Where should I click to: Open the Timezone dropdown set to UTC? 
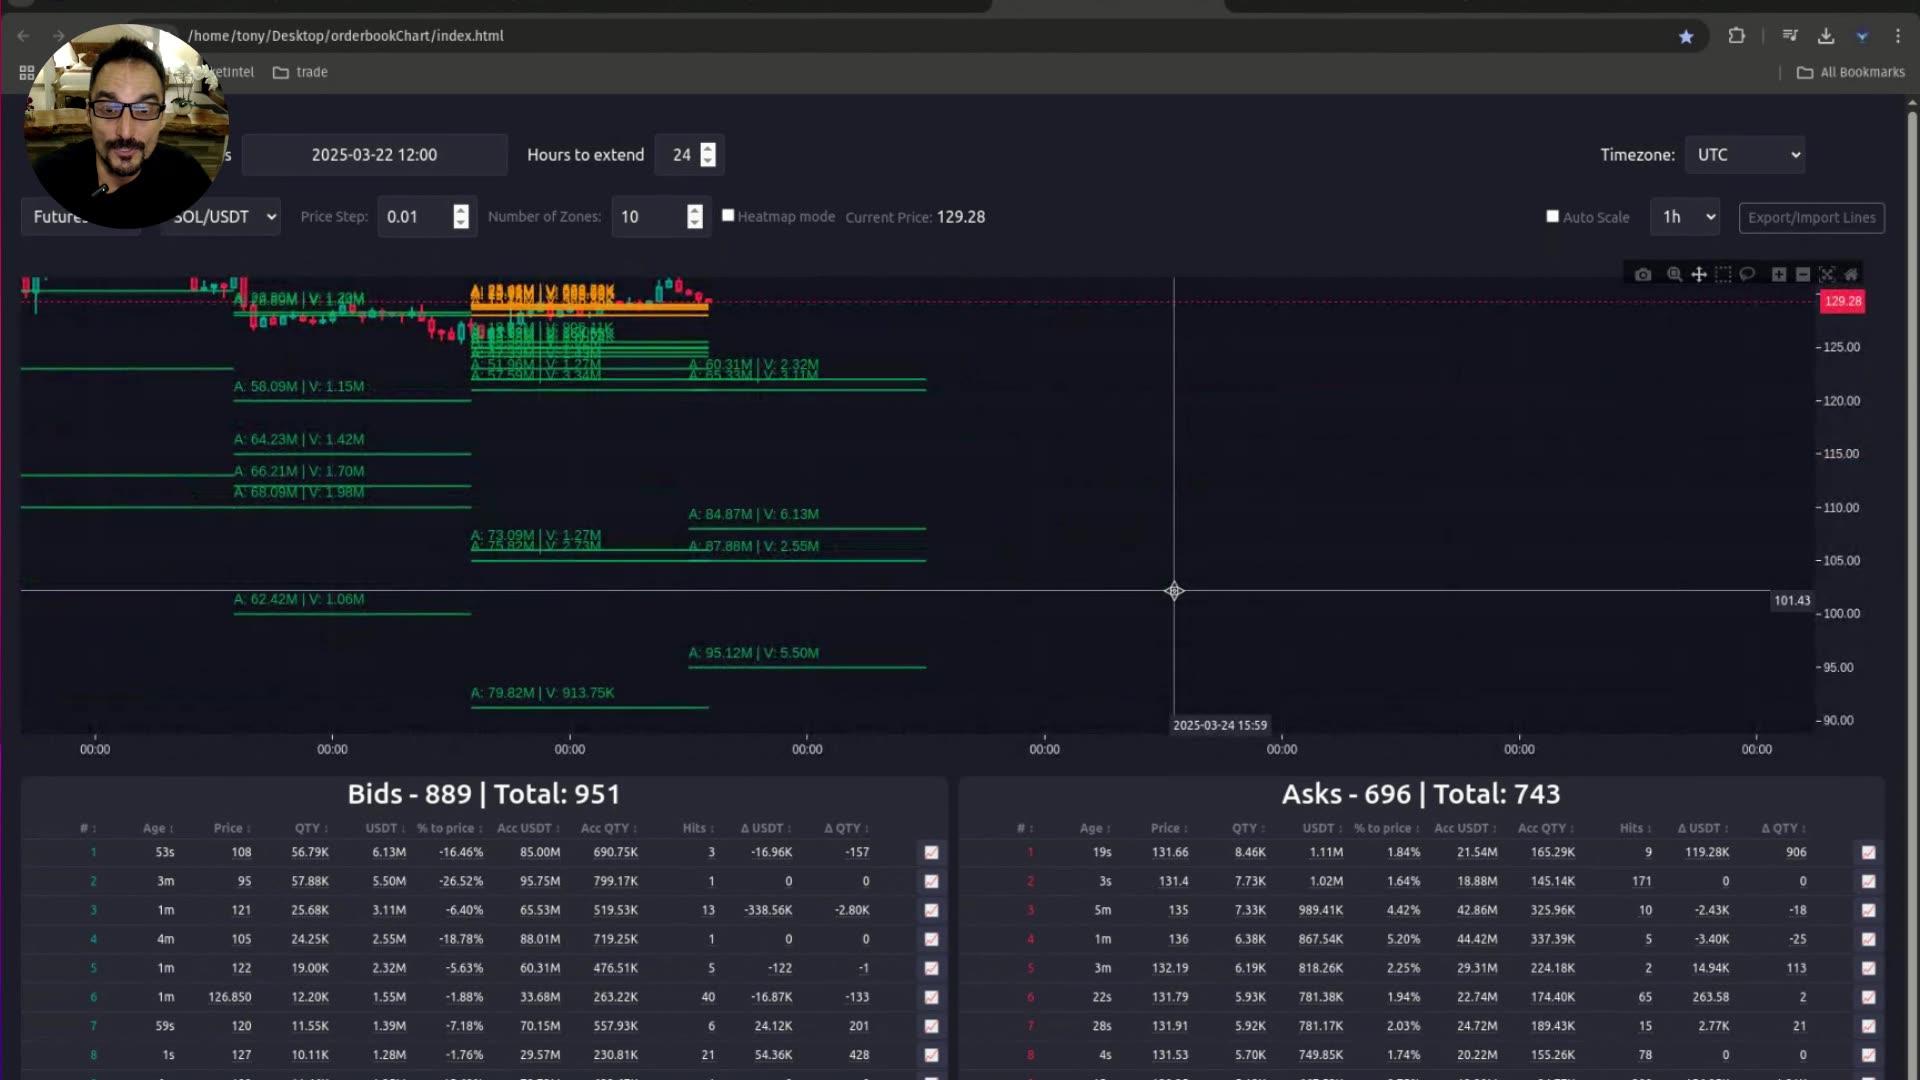[x=1745, y=154]
